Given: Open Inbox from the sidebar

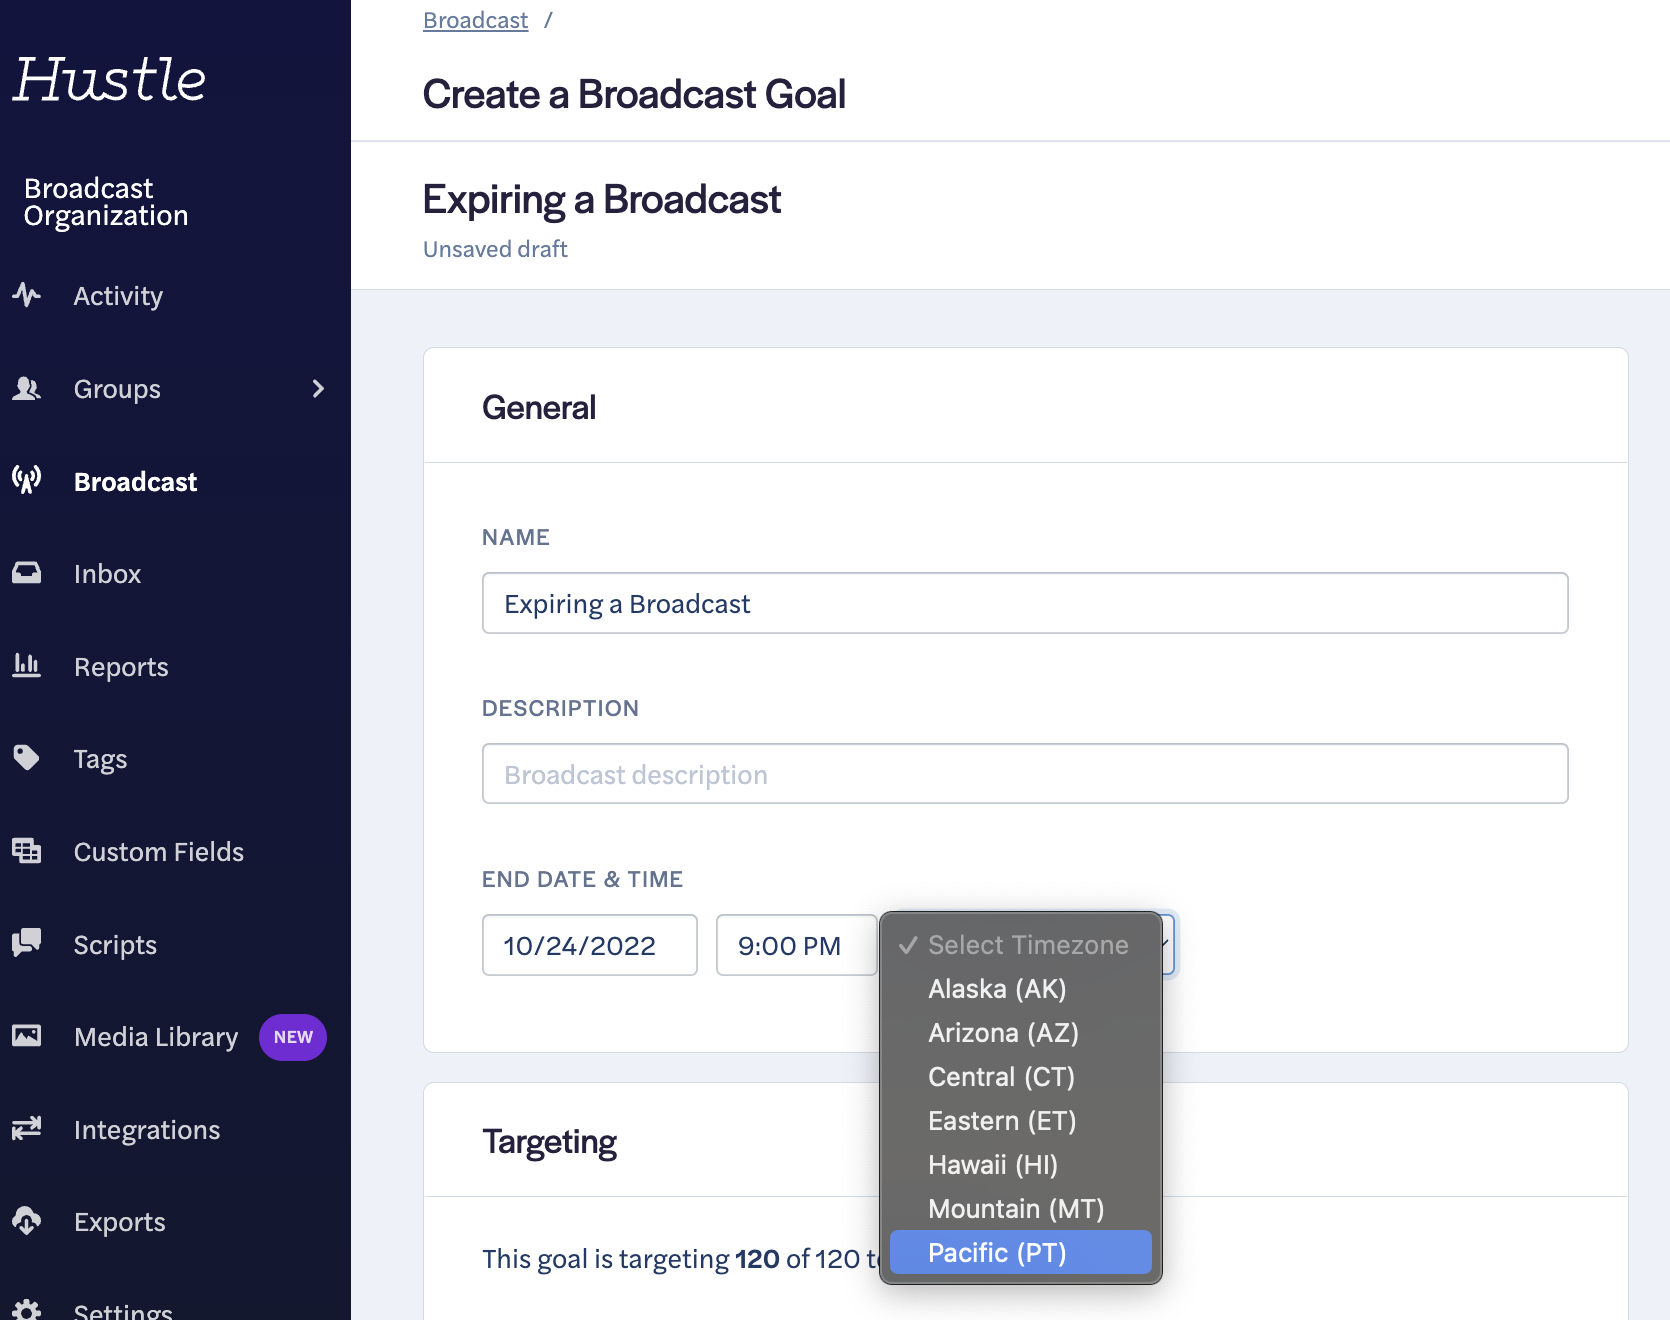Looking at the screenshot, I should (x=107, y=574).
